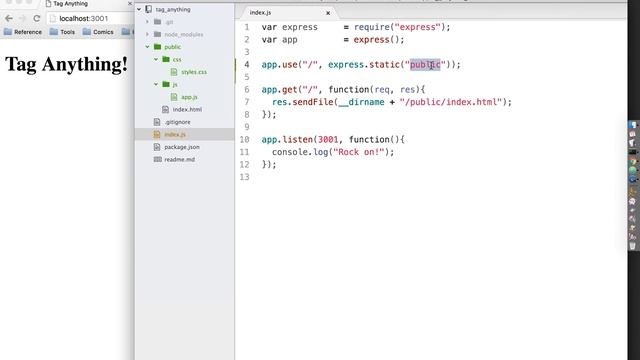Click "/public/index.html" string on line 7

(451, 102)
